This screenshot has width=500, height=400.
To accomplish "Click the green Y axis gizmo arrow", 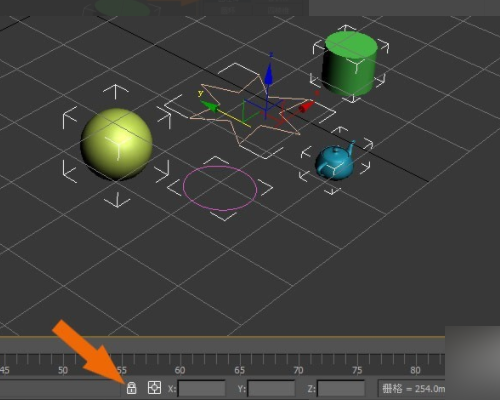I will point(210,106).
